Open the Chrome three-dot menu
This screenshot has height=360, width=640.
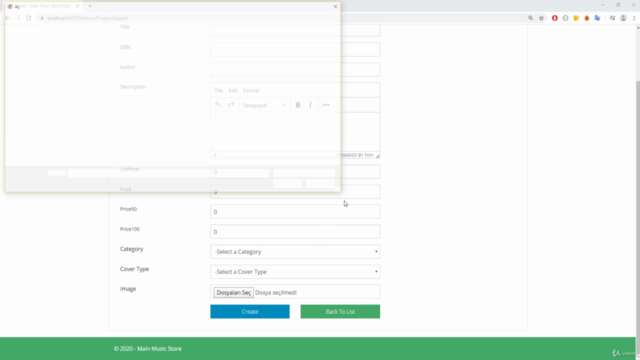pos(634,18)
